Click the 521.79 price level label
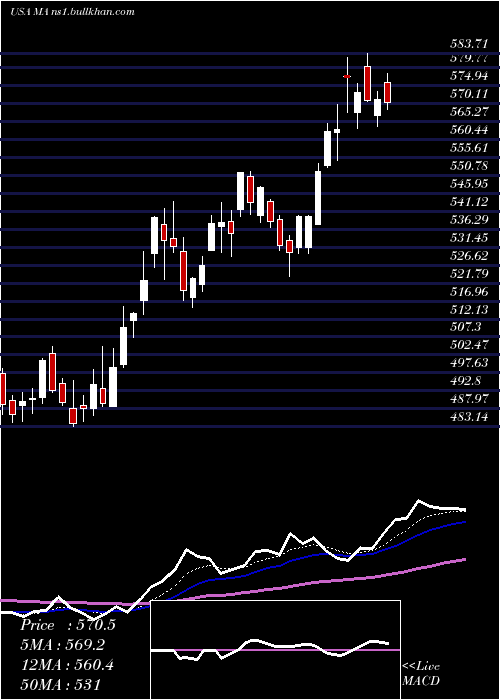 (x=469, y=273)
